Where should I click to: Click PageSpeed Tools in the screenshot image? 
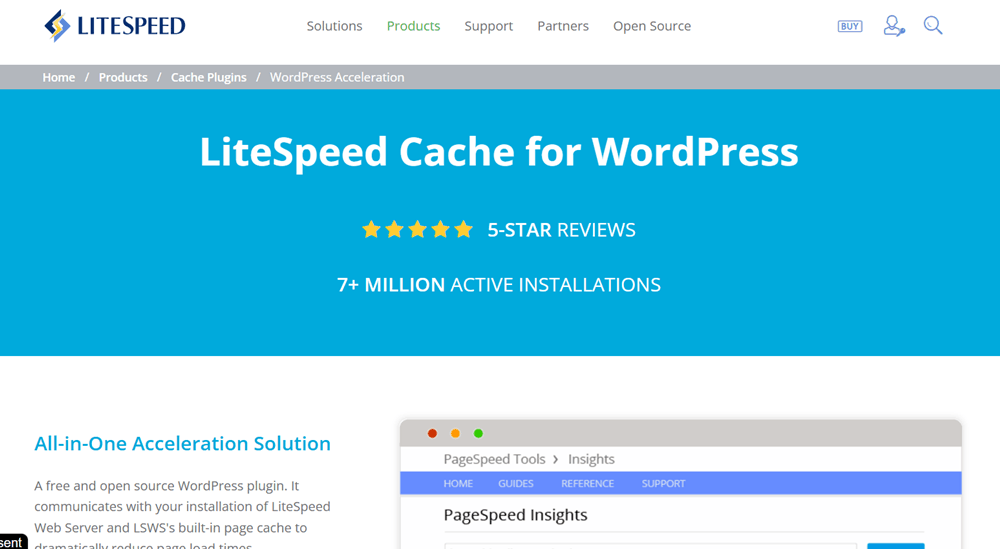coord(494,459)
